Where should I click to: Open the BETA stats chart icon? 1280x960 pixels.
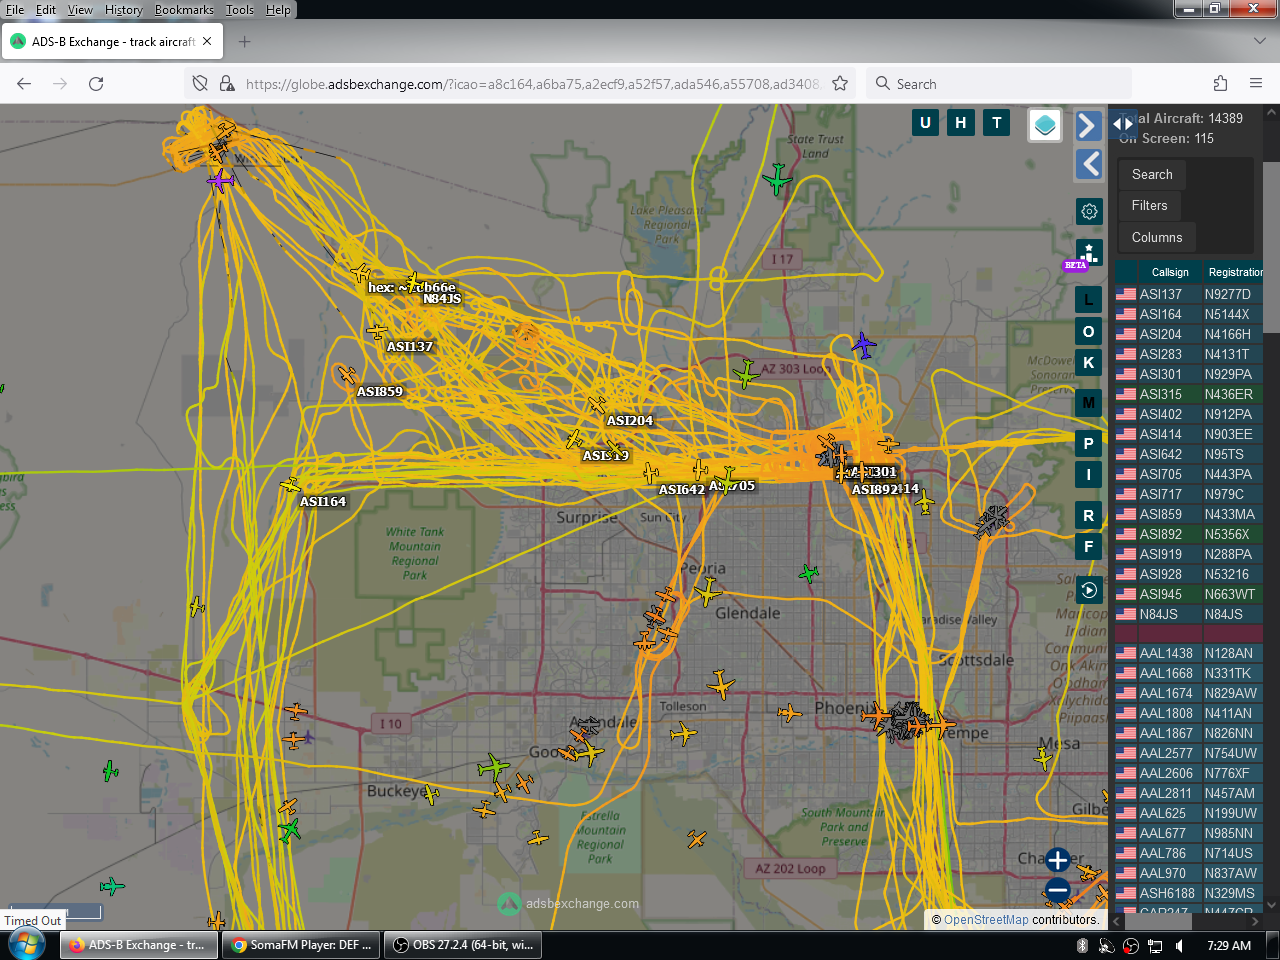tap(1089, 253)
